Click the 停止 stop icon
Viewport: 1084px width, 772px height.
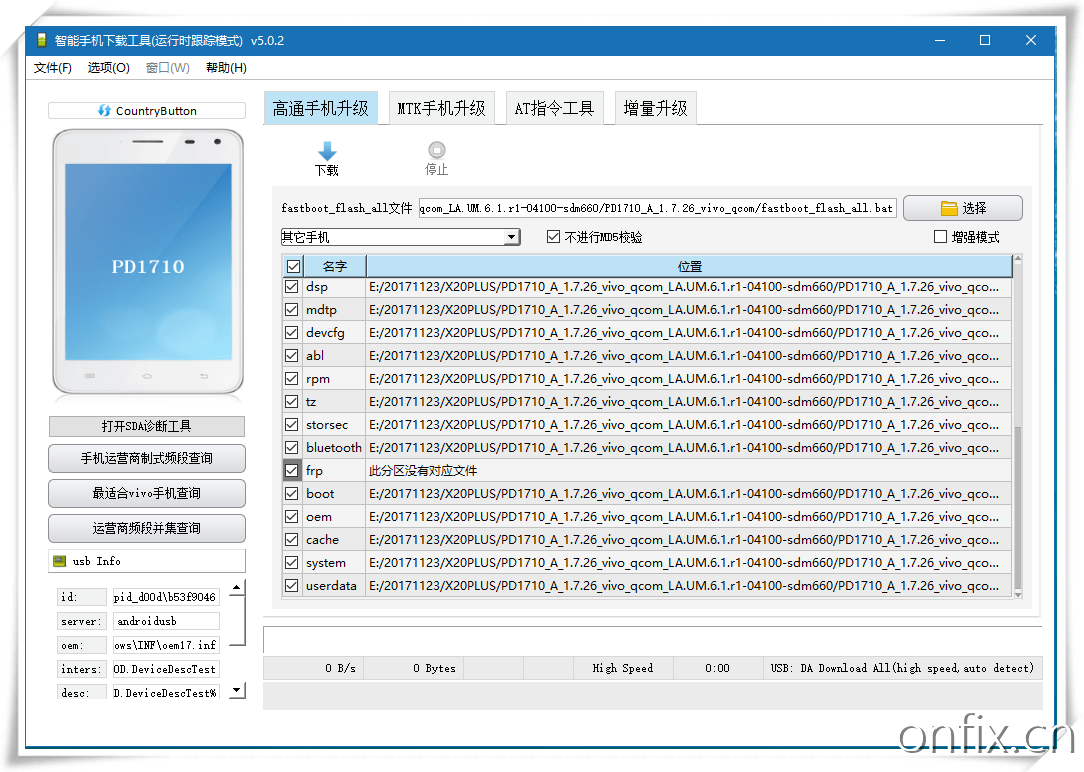[436, 148]
